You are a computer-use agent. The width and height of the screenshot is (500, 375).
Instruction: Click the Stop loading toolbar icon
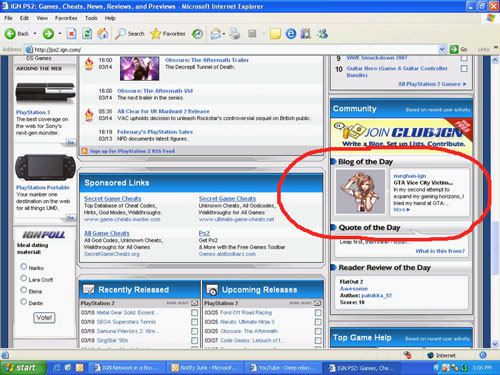[71, 34]
